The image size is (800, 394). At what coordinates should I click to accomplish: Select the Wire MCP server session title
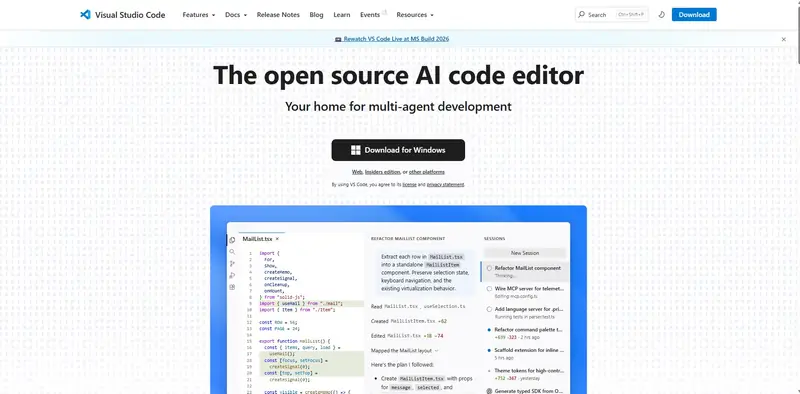tap(529, 288)
